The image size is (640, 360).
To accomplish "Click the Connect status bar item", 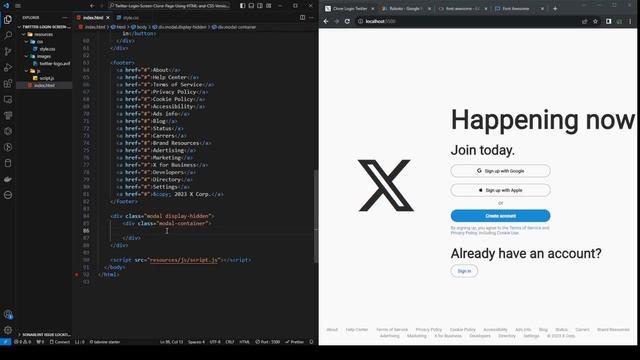I will [60, 342].
